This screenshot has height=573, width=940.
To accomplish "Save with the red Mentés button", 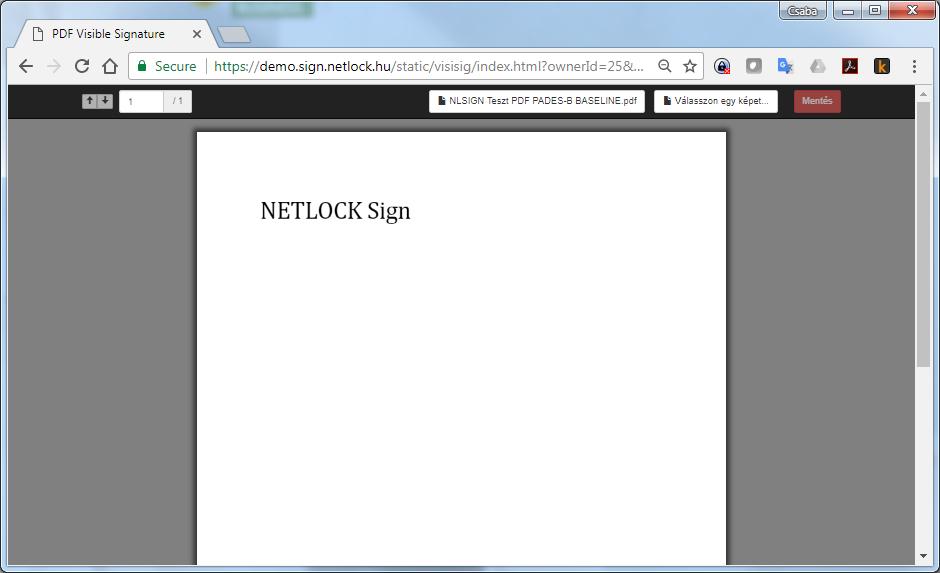I will click(x=817, y=101).
